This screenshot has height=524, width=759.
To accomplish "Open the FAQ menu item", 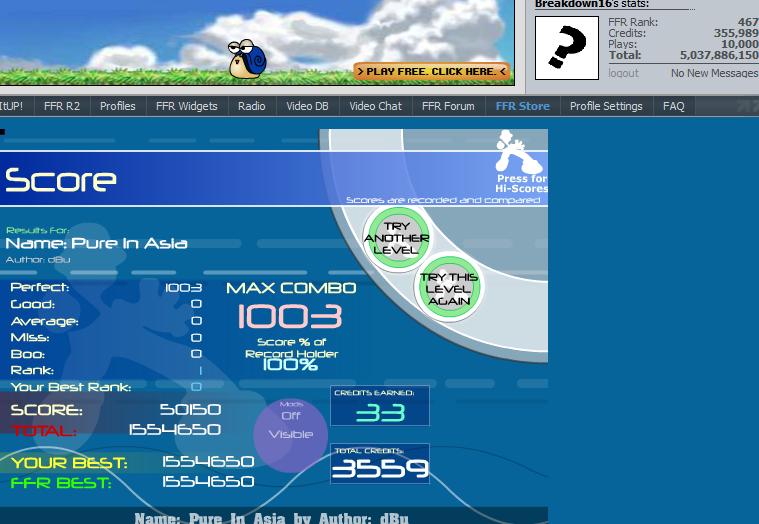I will (674, 106).
